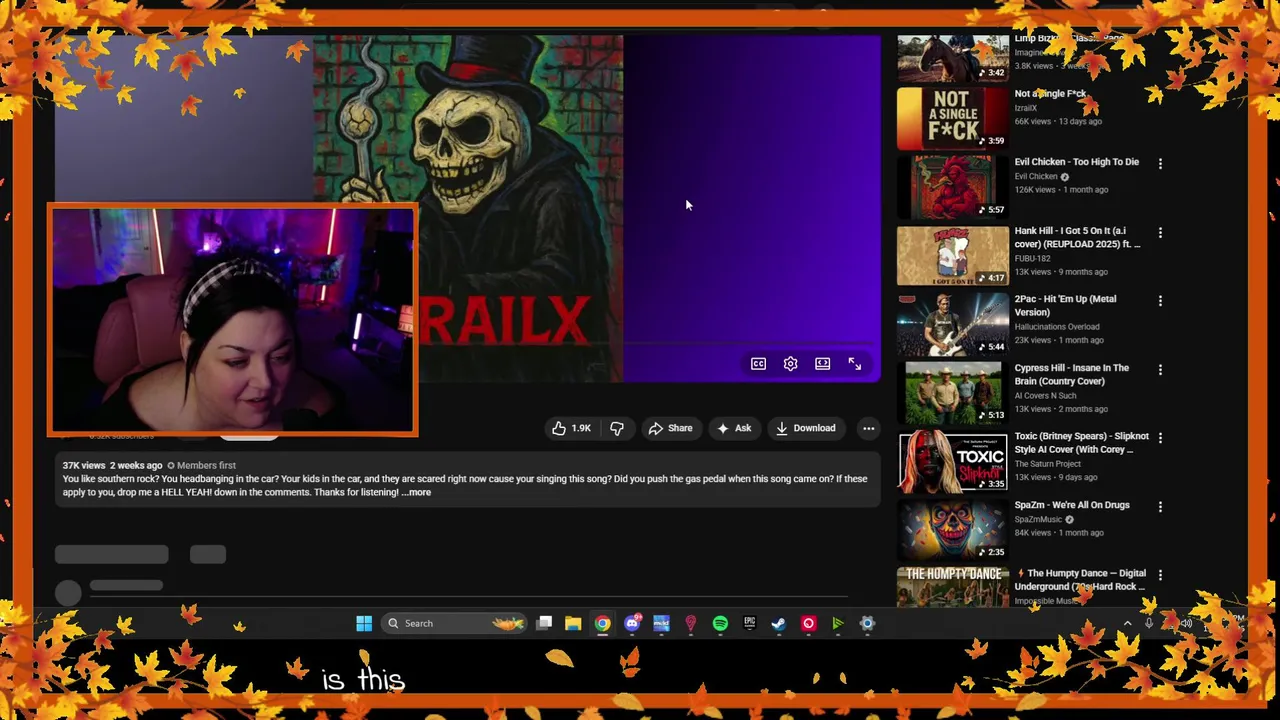
Task: Click the Ask button below the video
Action: tap(733, 428)
